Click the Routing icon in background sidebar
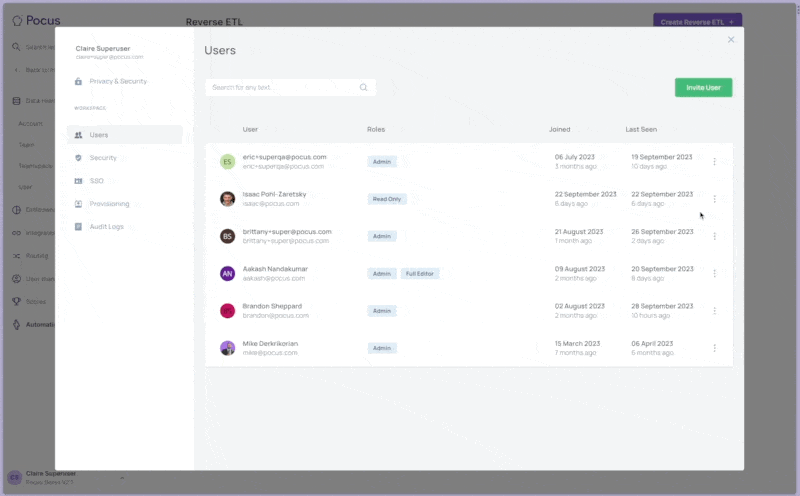The width and height of the screenshot is (800, 496). pos(16,256)
